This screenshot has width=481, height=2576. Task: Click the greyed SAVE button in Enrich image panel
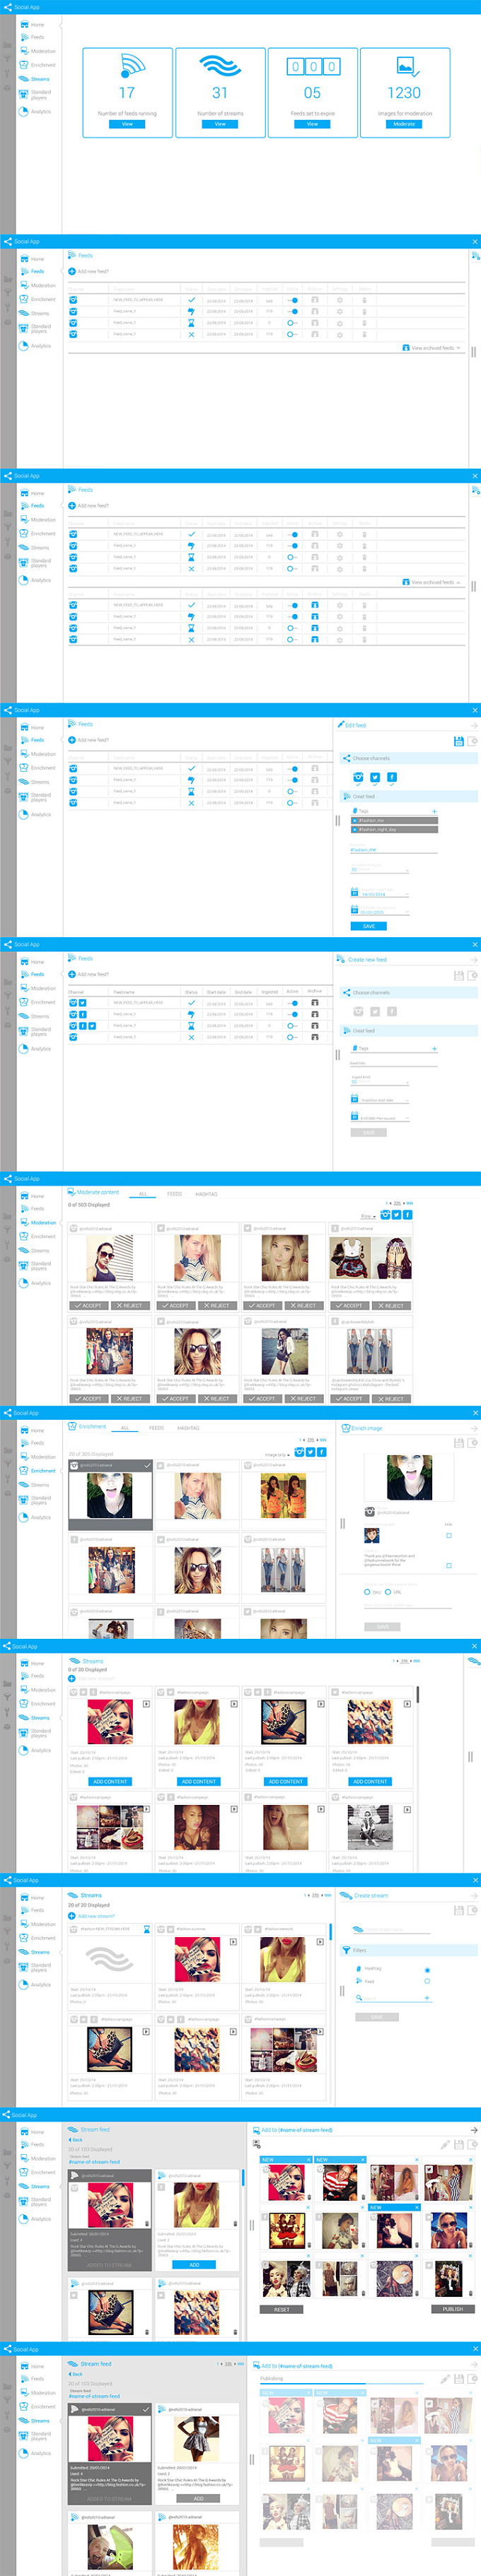click(x=382, y=1627)
